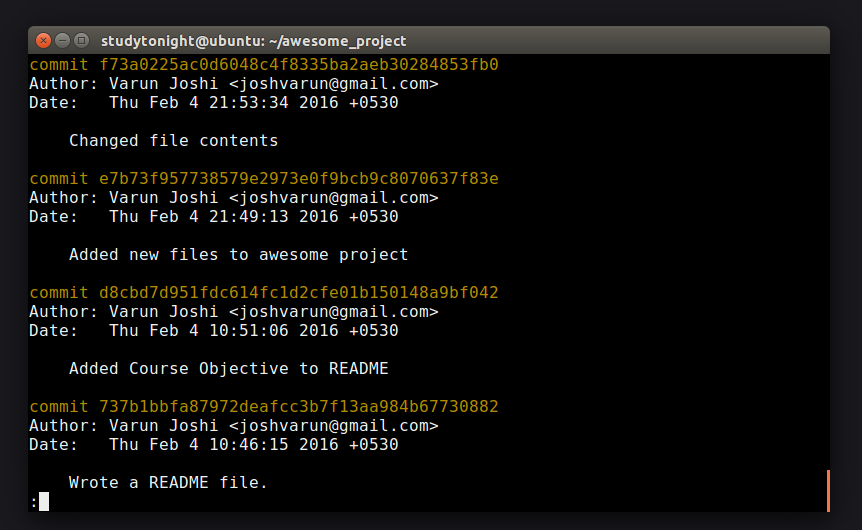Click author email in the first commit

(334, 84)
